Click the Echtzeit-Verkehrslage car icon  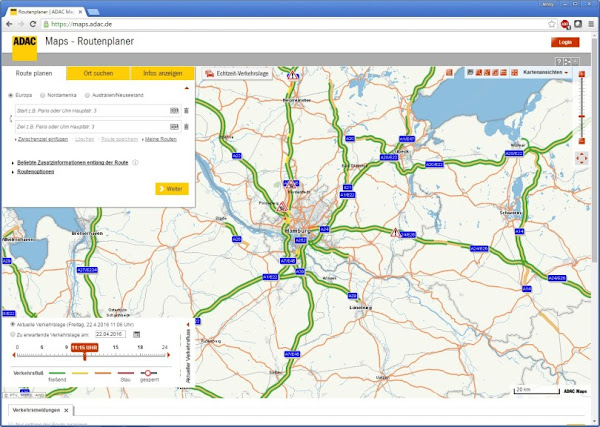[209, 73]
